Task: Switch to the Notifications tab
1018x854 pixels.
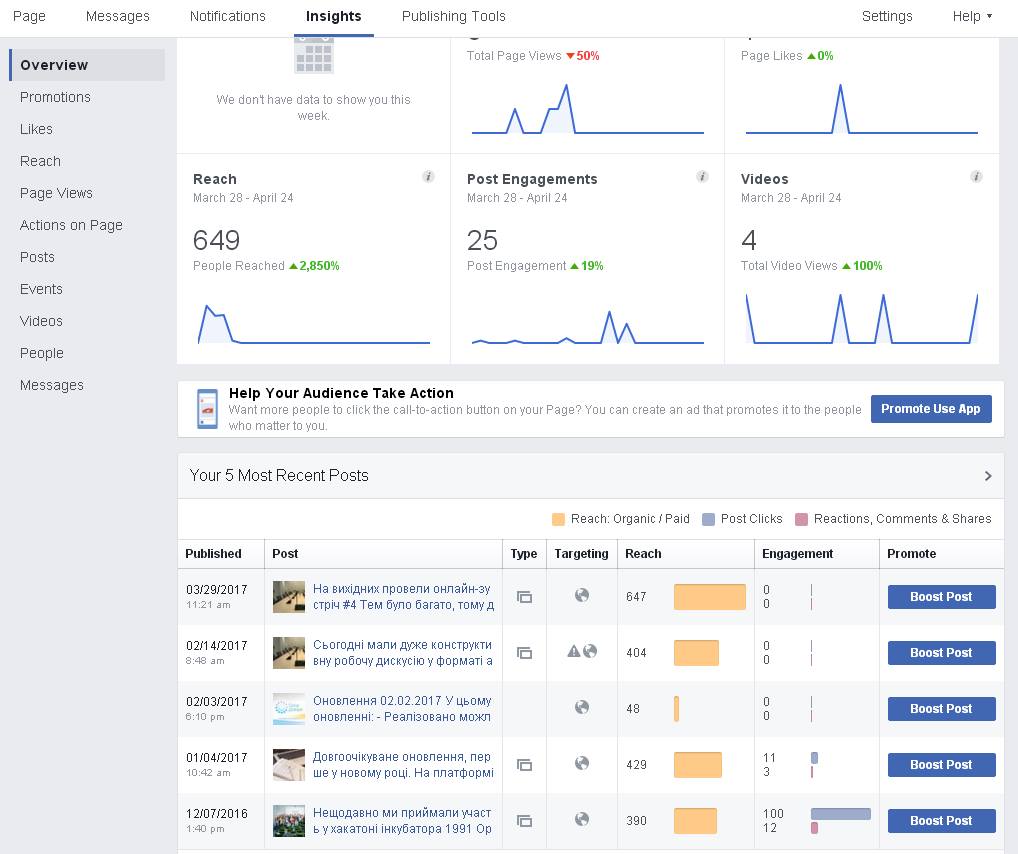Action: pyautogui.click(x=228, y=16)
